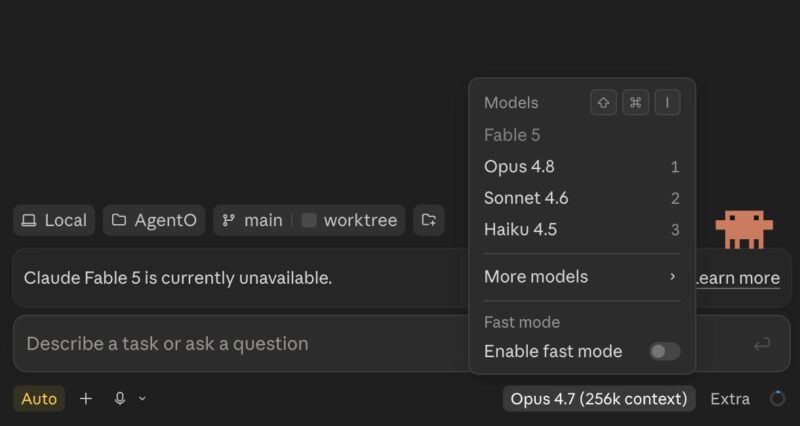Enable the fast mode toggle switch
This screenshot has height=426, width=800.
coord(664,351)
